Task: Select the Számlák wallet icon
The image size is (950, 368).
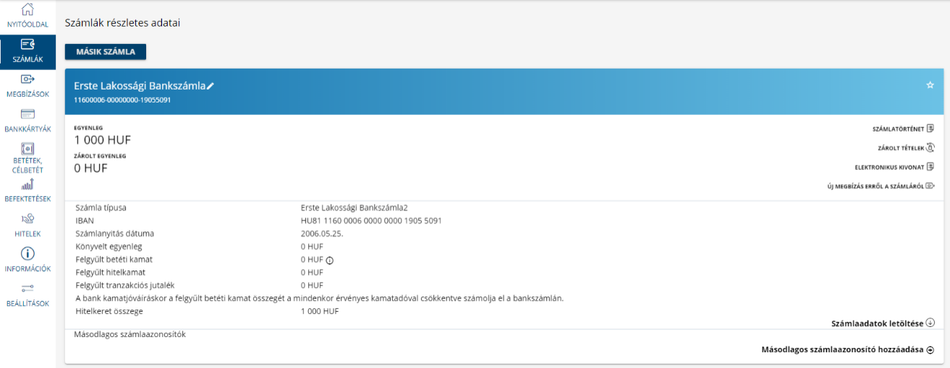Action: pos(27,44)
